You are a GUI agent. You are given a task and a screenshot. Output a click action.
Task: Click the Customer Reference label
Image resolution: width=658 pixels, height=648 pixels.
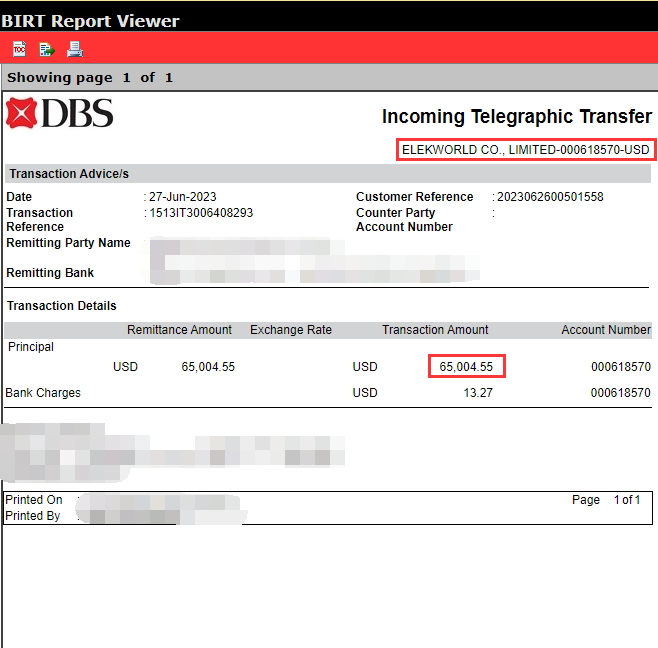tap(415, 197)
